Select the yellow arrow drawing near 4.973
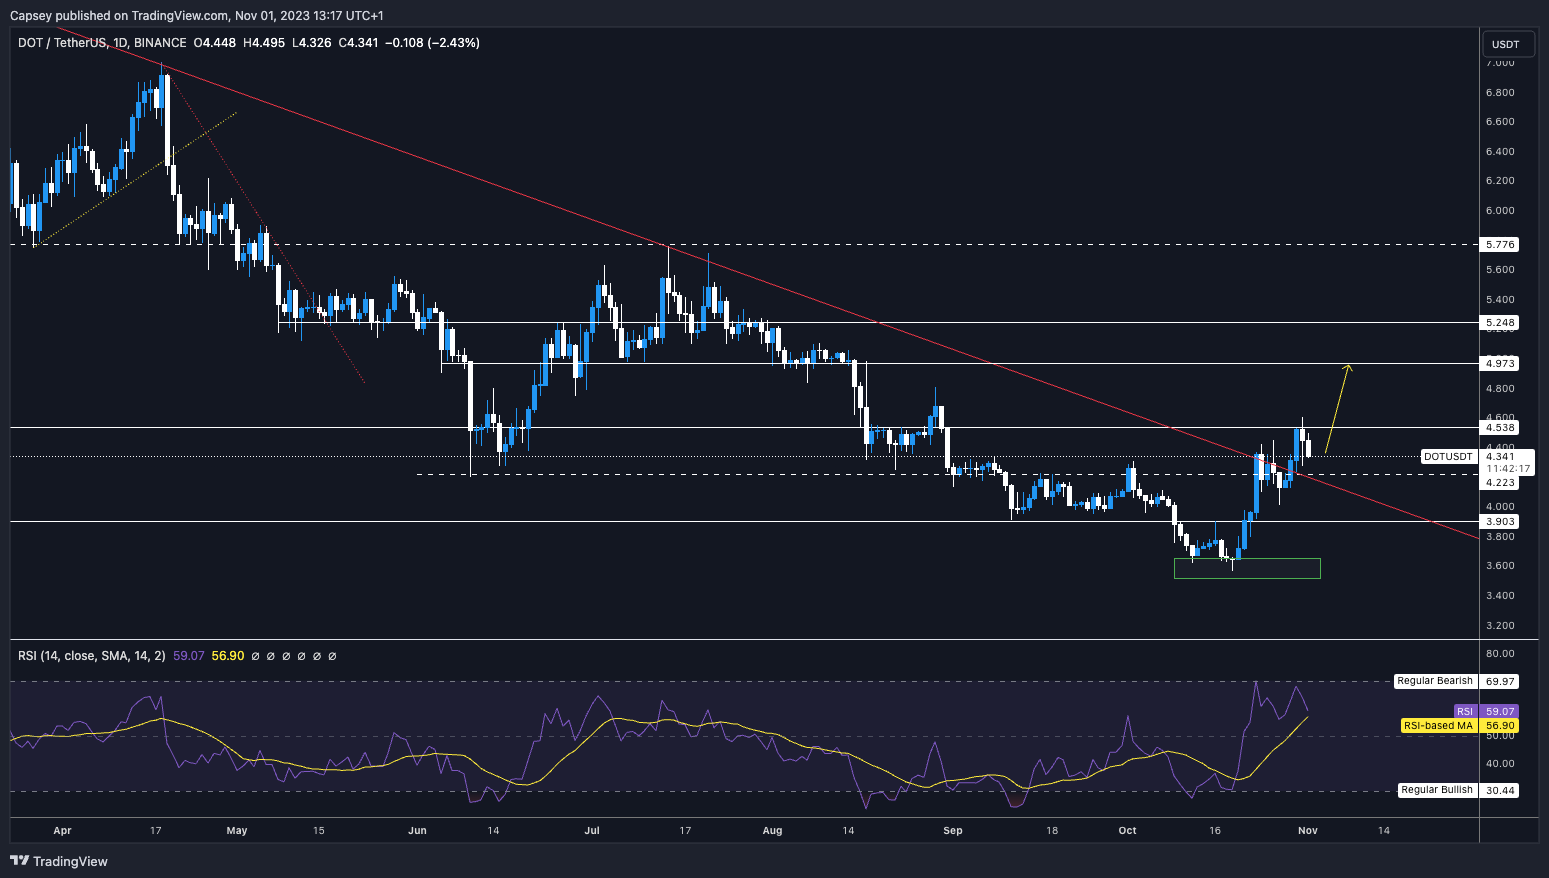1549x878 pixels. [x=1335, y=410]
